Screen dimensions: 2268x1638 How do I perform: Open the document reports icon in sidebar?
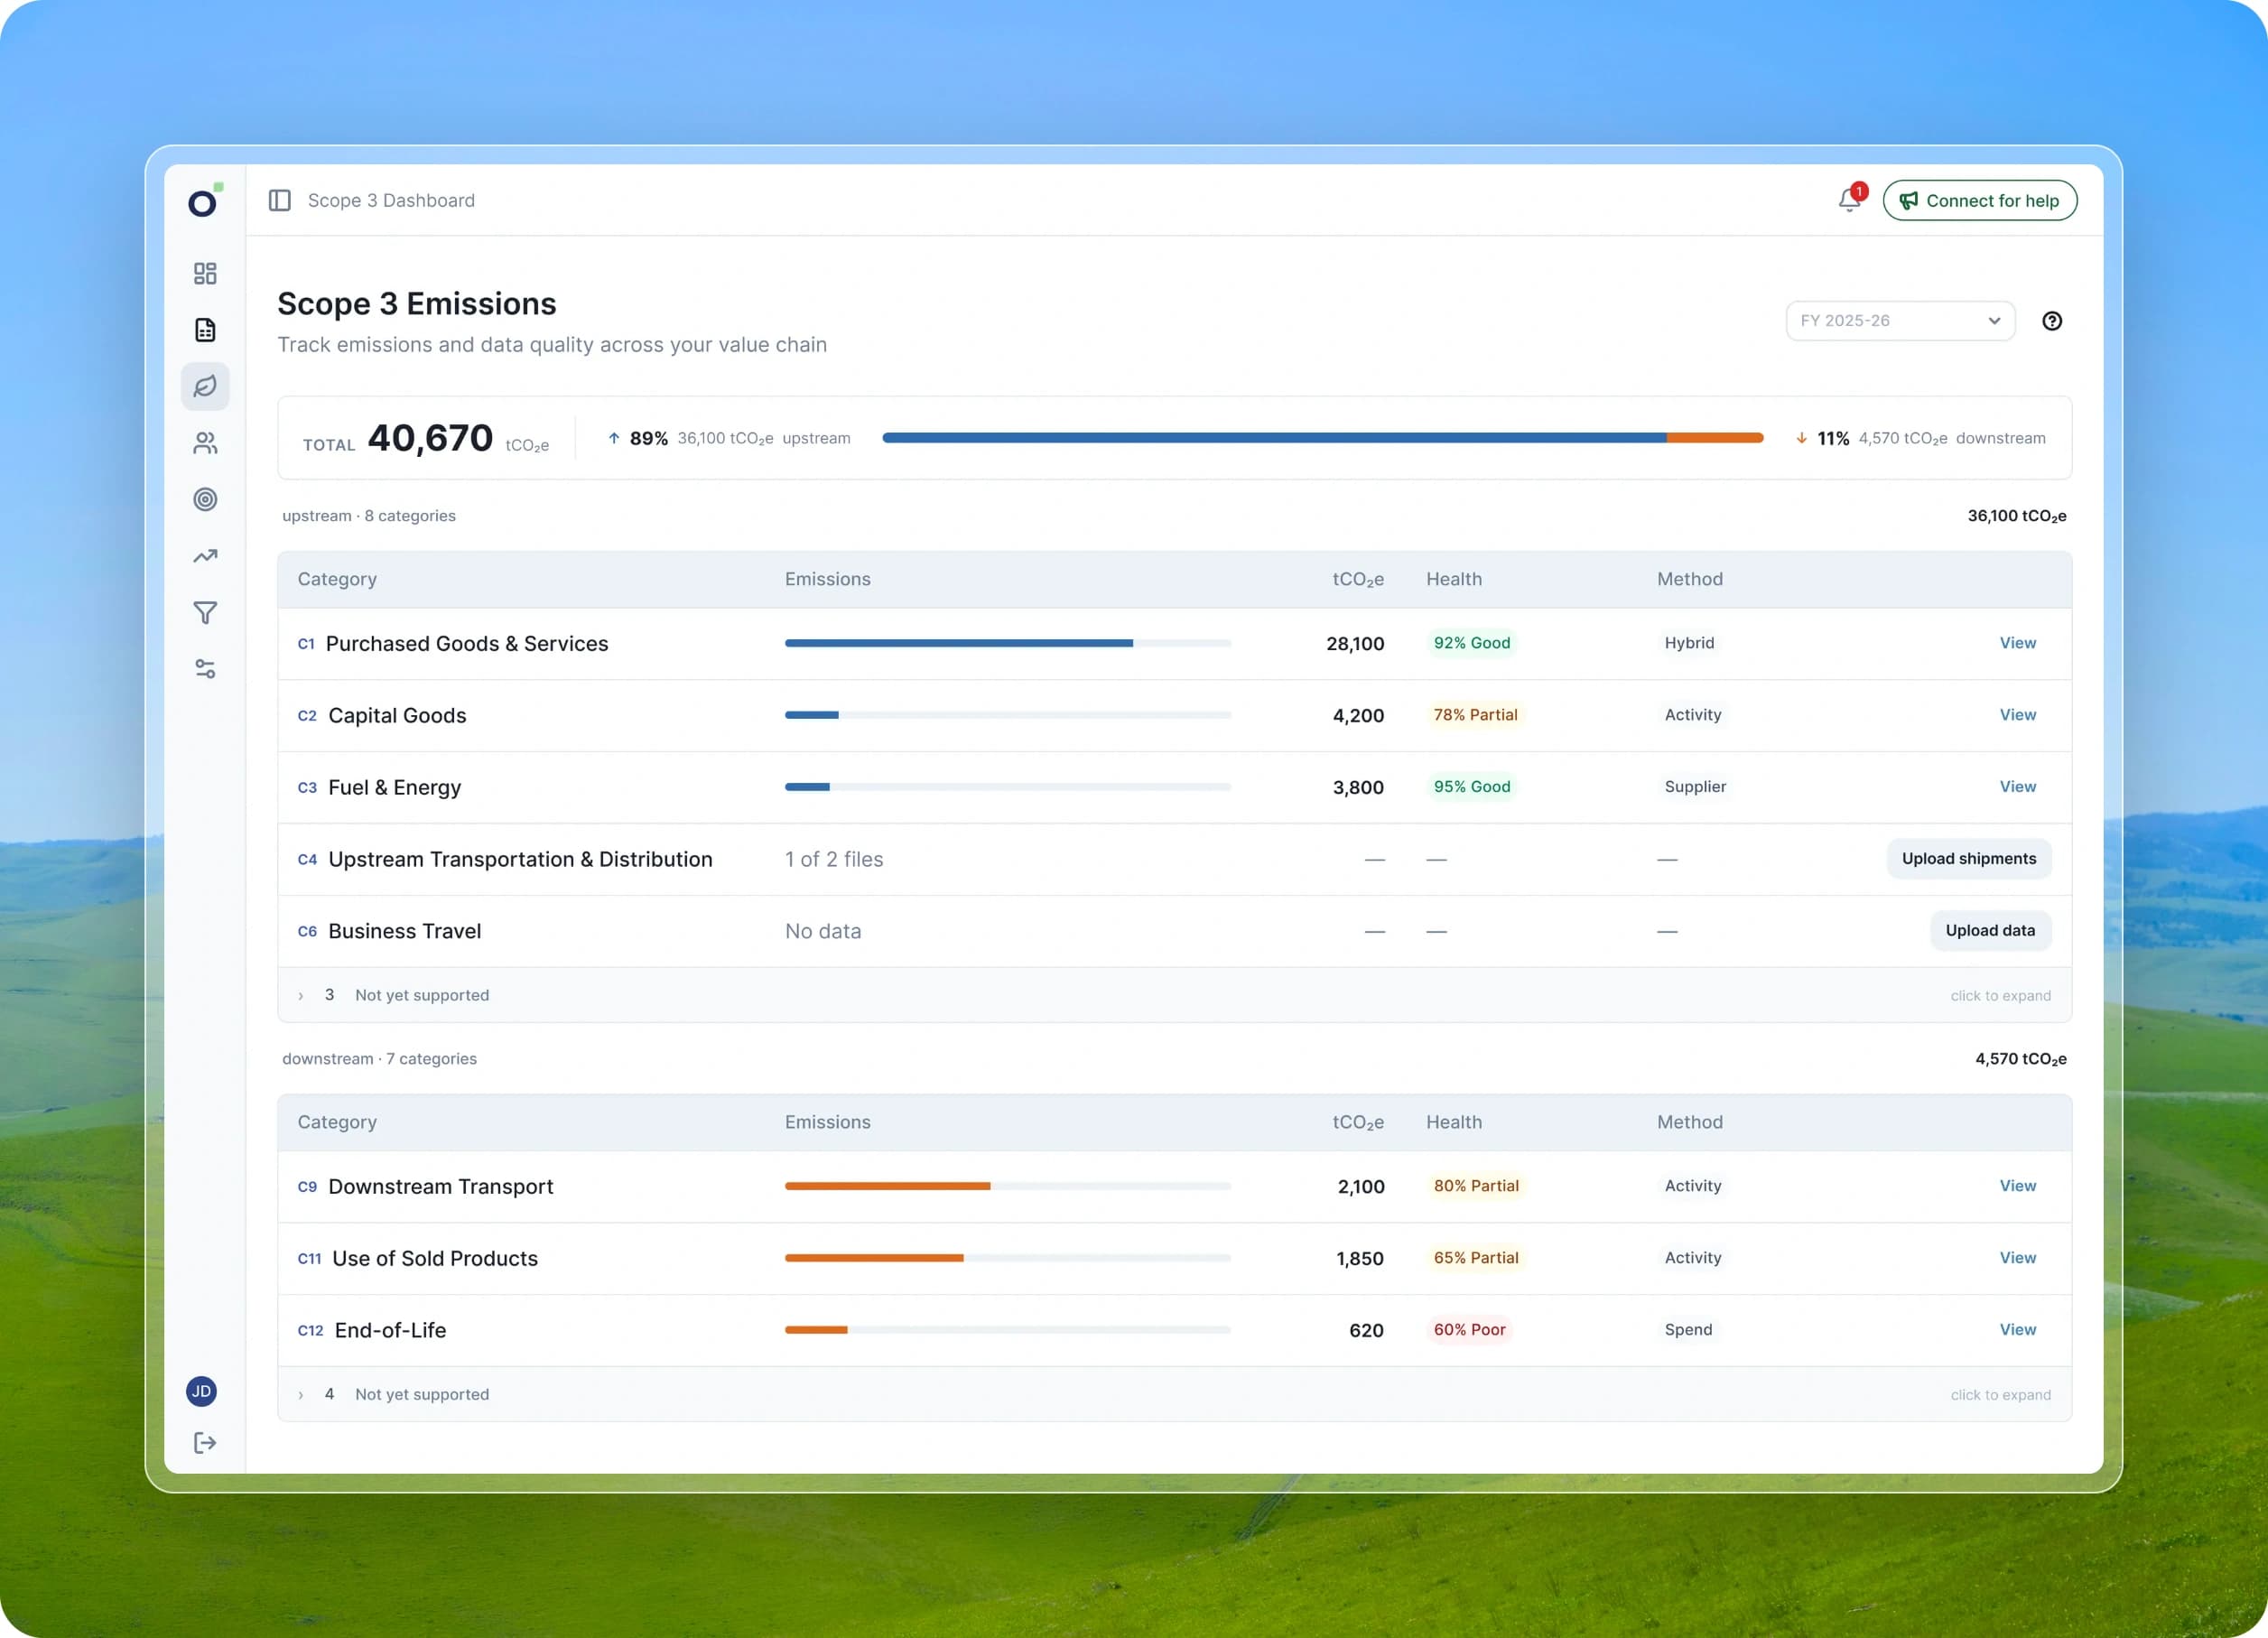[x=205, y=330]
